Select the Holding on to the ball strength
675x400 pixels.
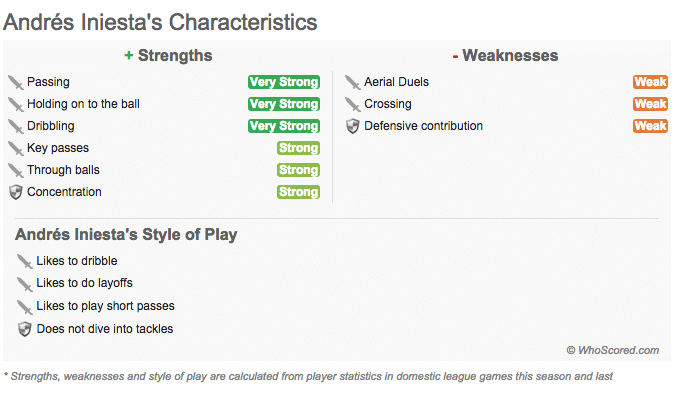point(87,104)
